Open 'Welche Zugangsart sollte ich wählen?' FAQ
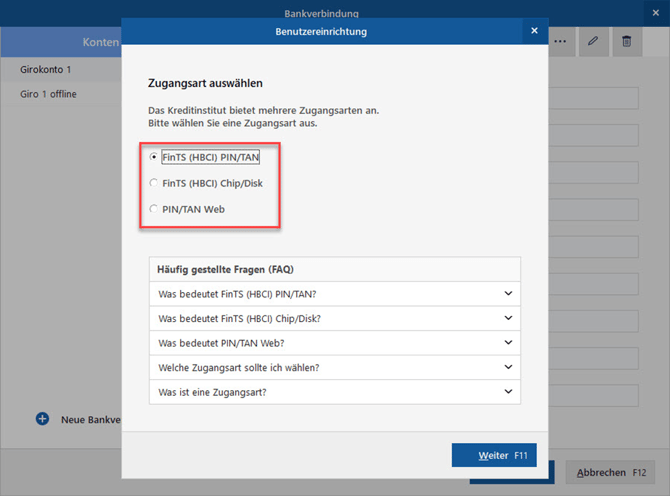 (334, 368)
